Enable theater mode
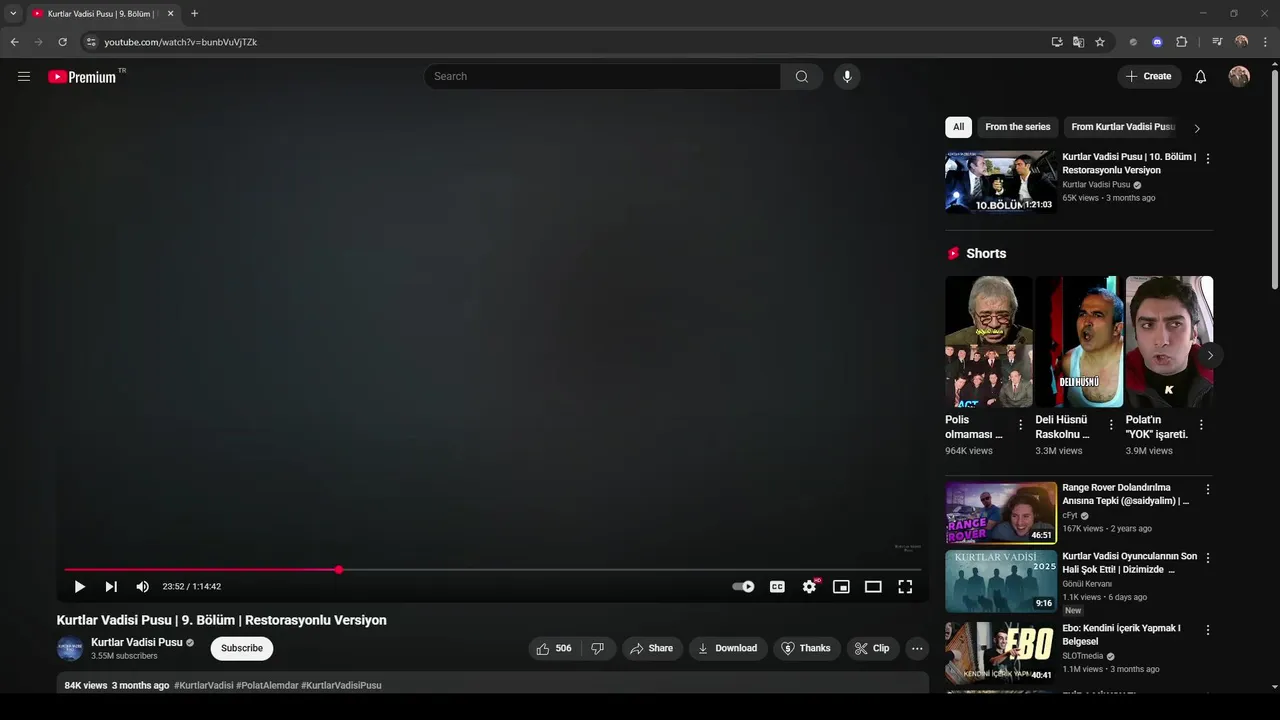The image size is (1280, 720). click(873, 587)
